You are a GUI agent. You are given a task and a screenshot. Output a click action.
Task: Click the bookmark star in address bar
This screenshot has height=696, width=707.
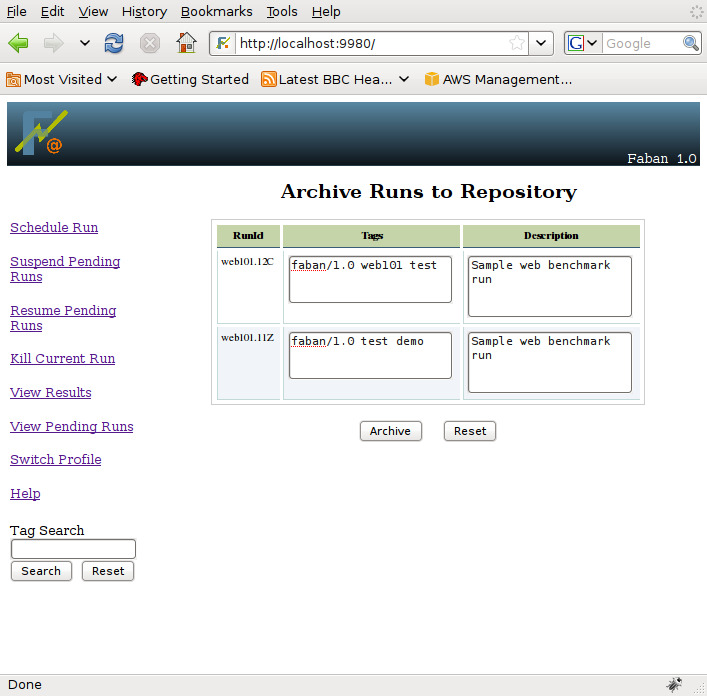coord(517,43)
